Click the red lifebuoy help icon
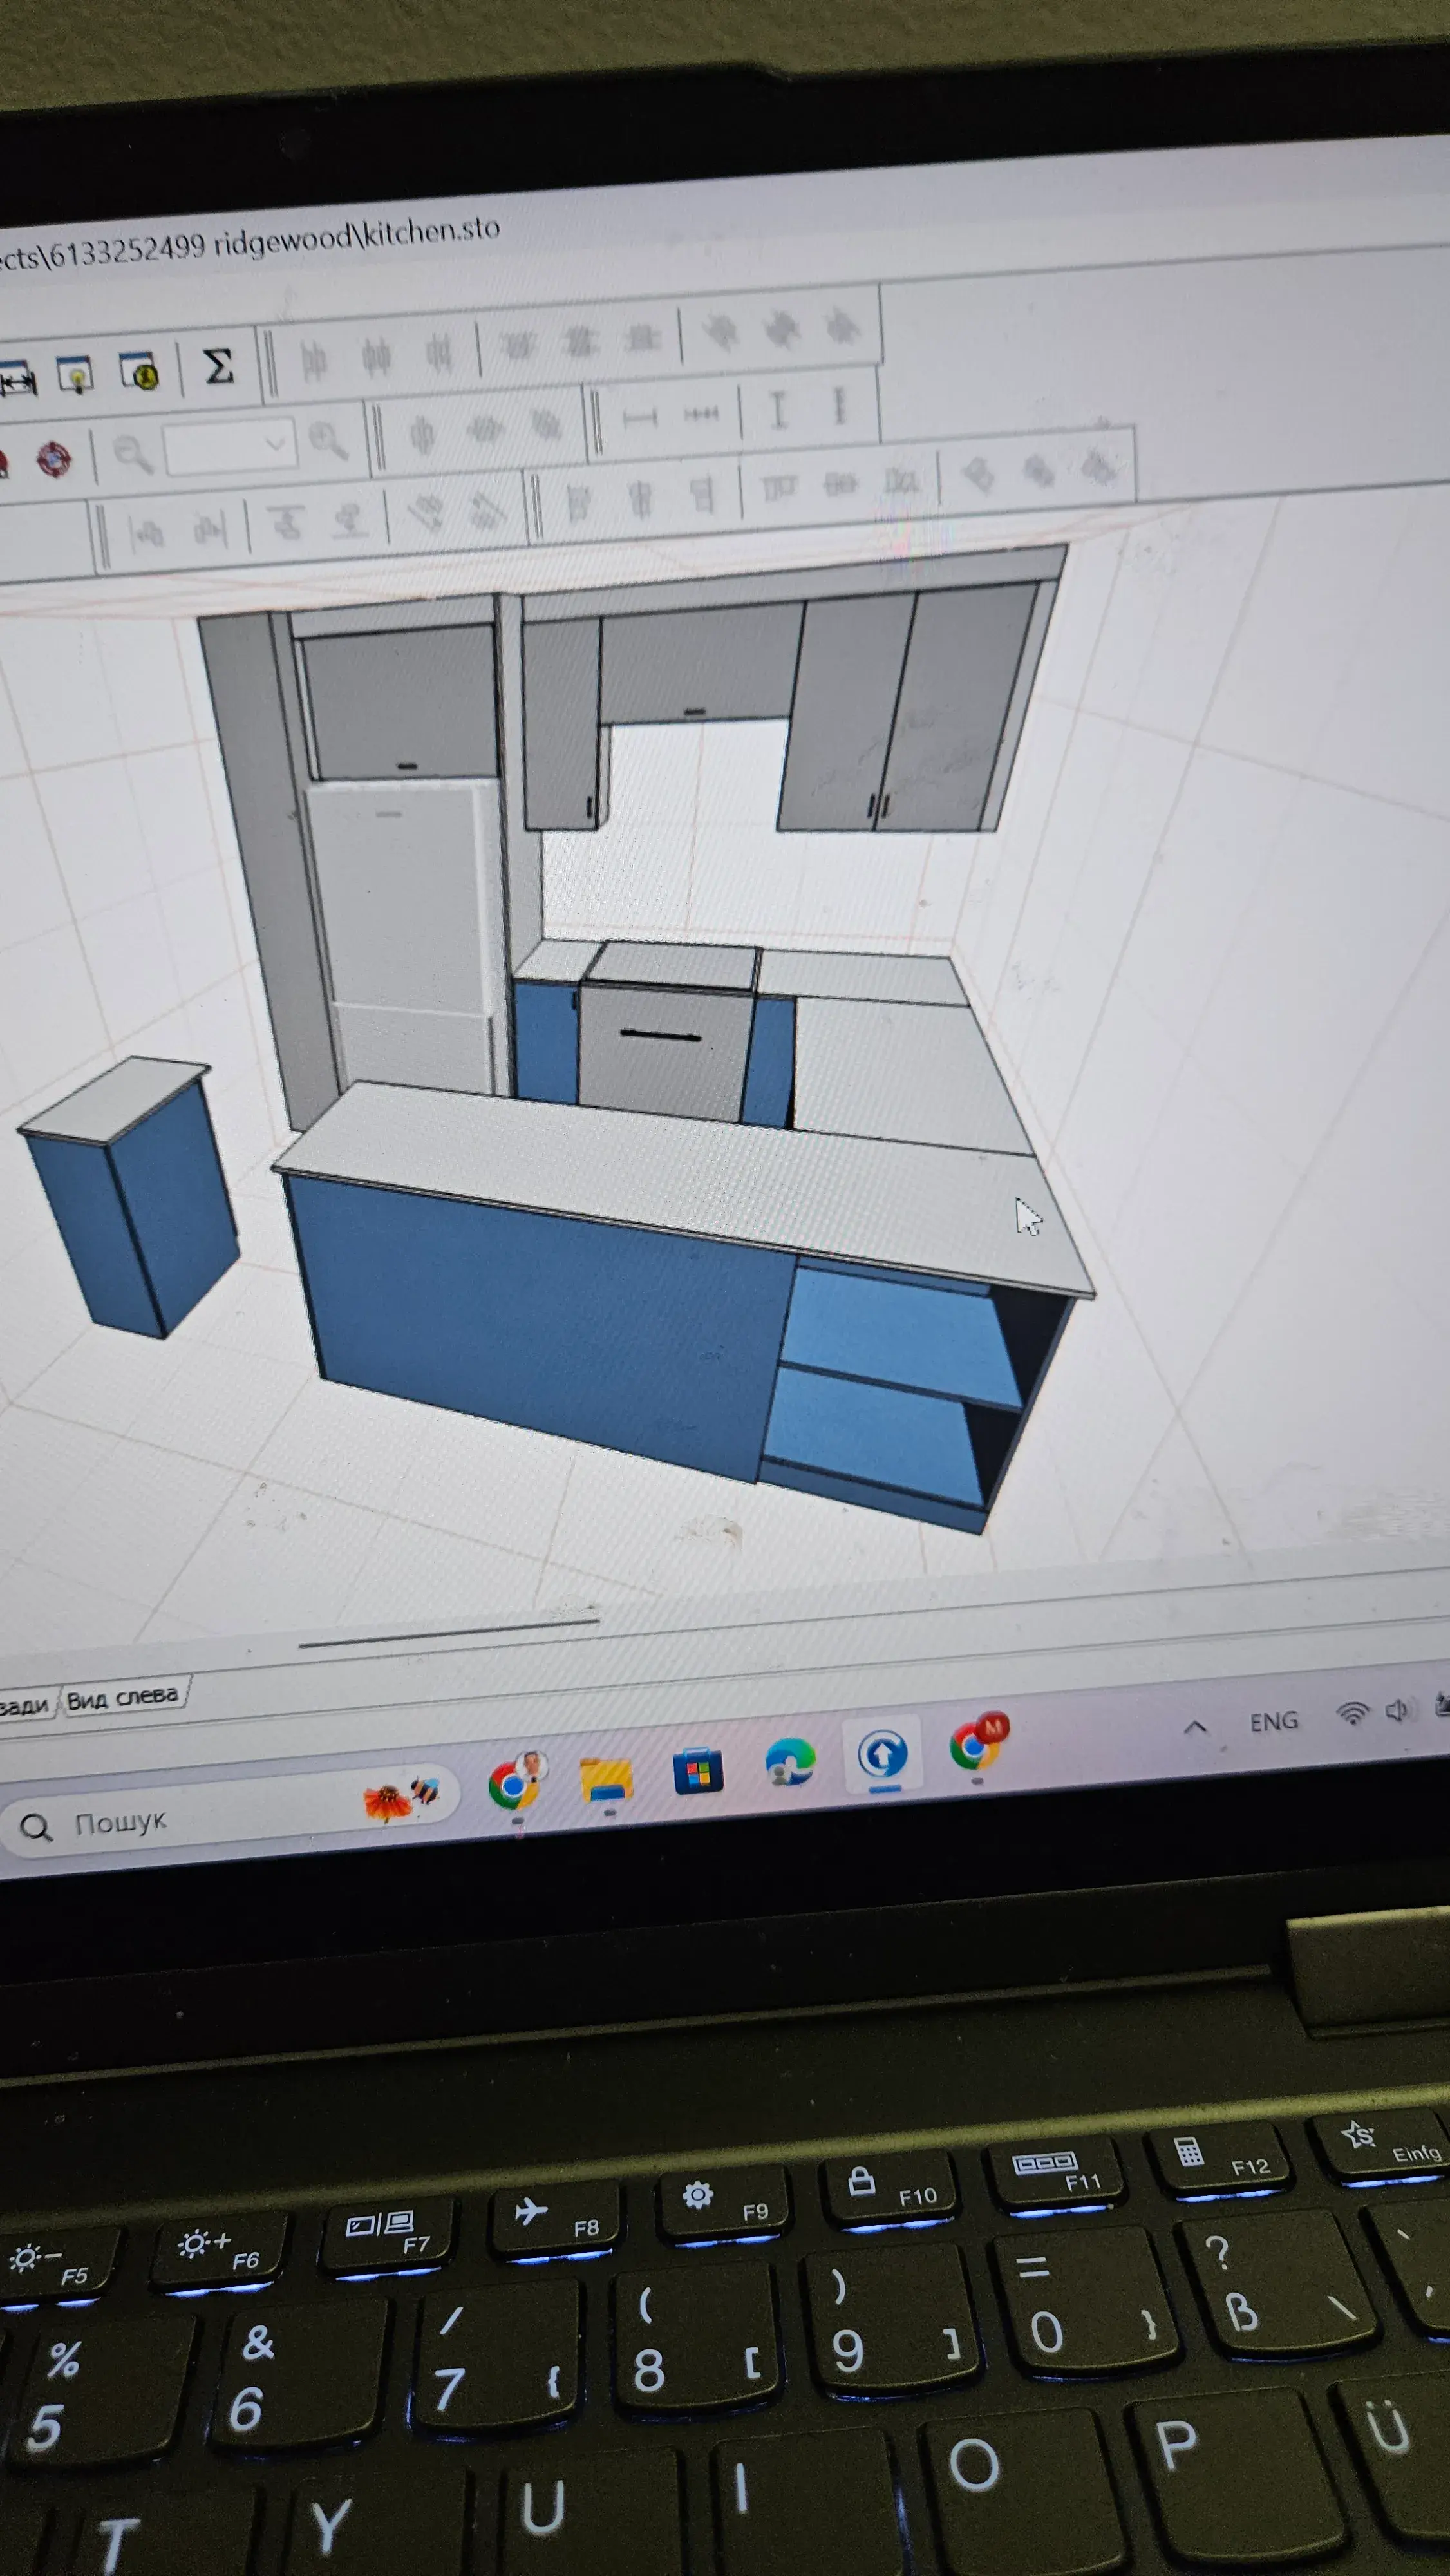The height and width of the screenshot is (2576, 1450). 54,460
